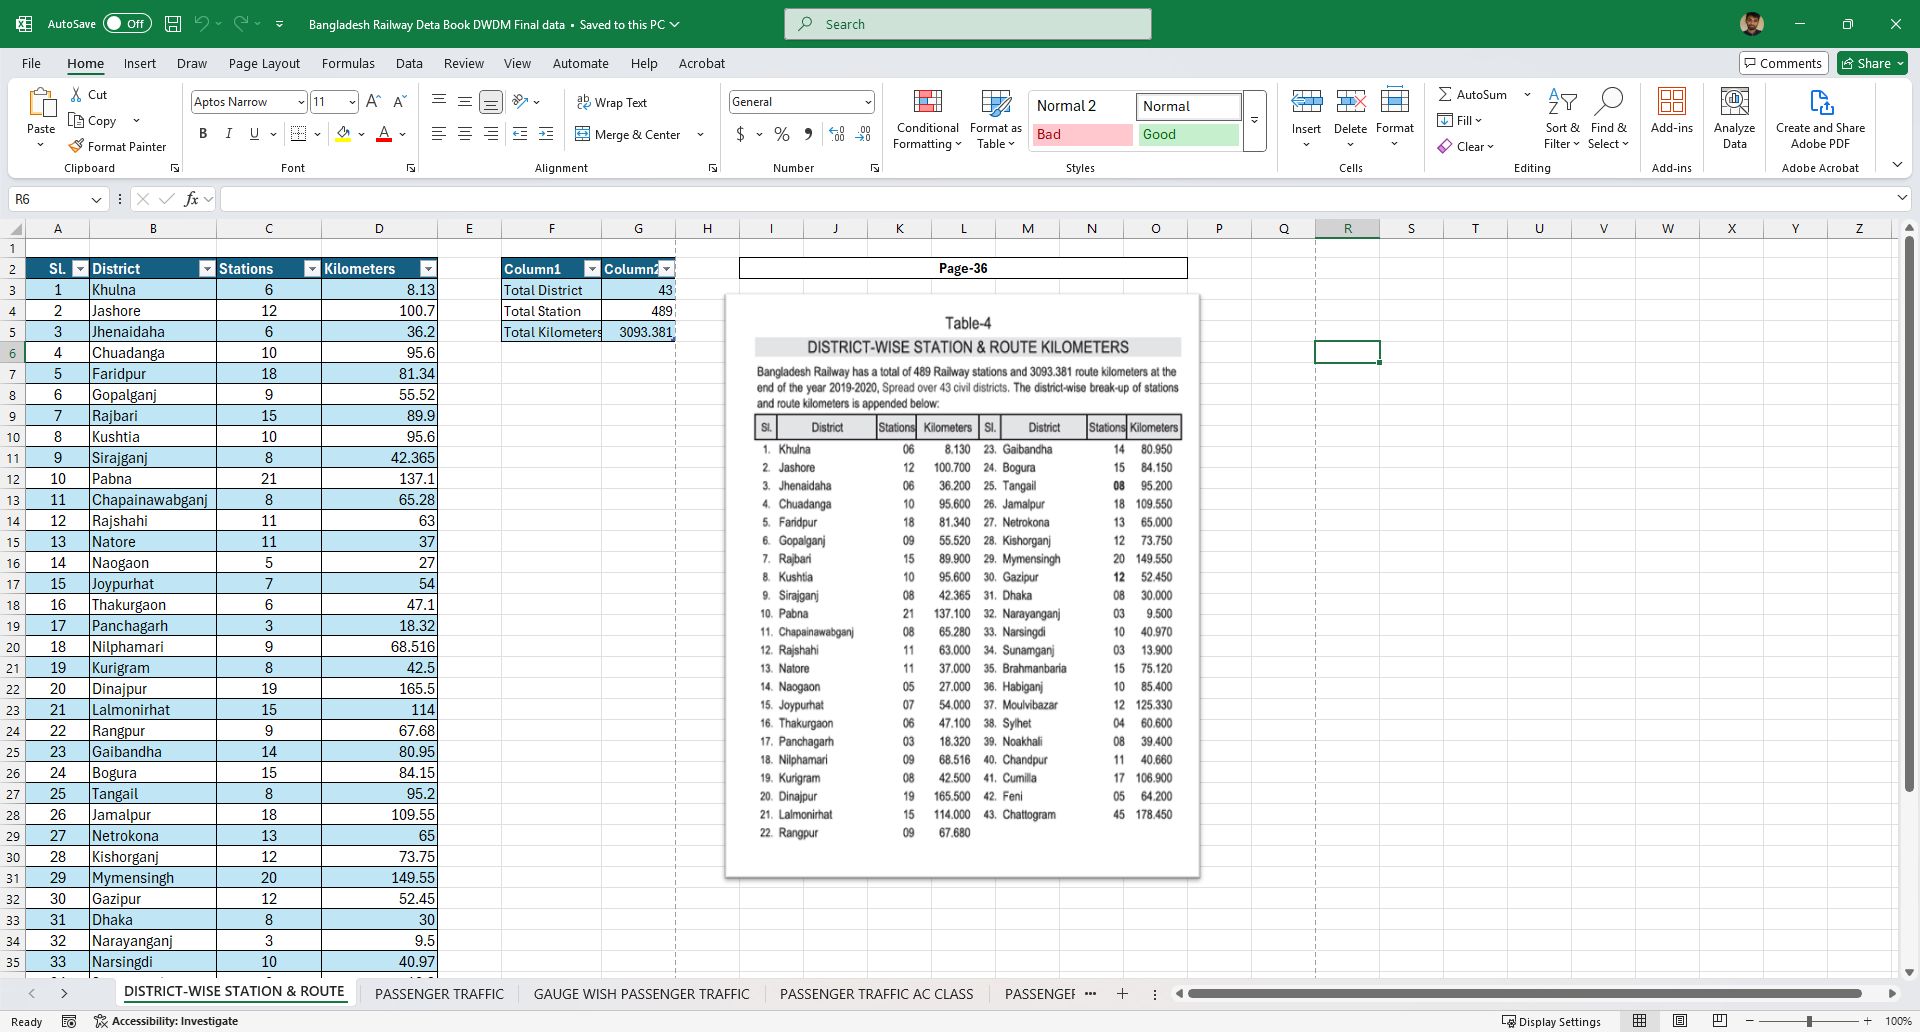
Task: Open Conditional Formatting icon in ribbon
Action: [x=927, y=101]
